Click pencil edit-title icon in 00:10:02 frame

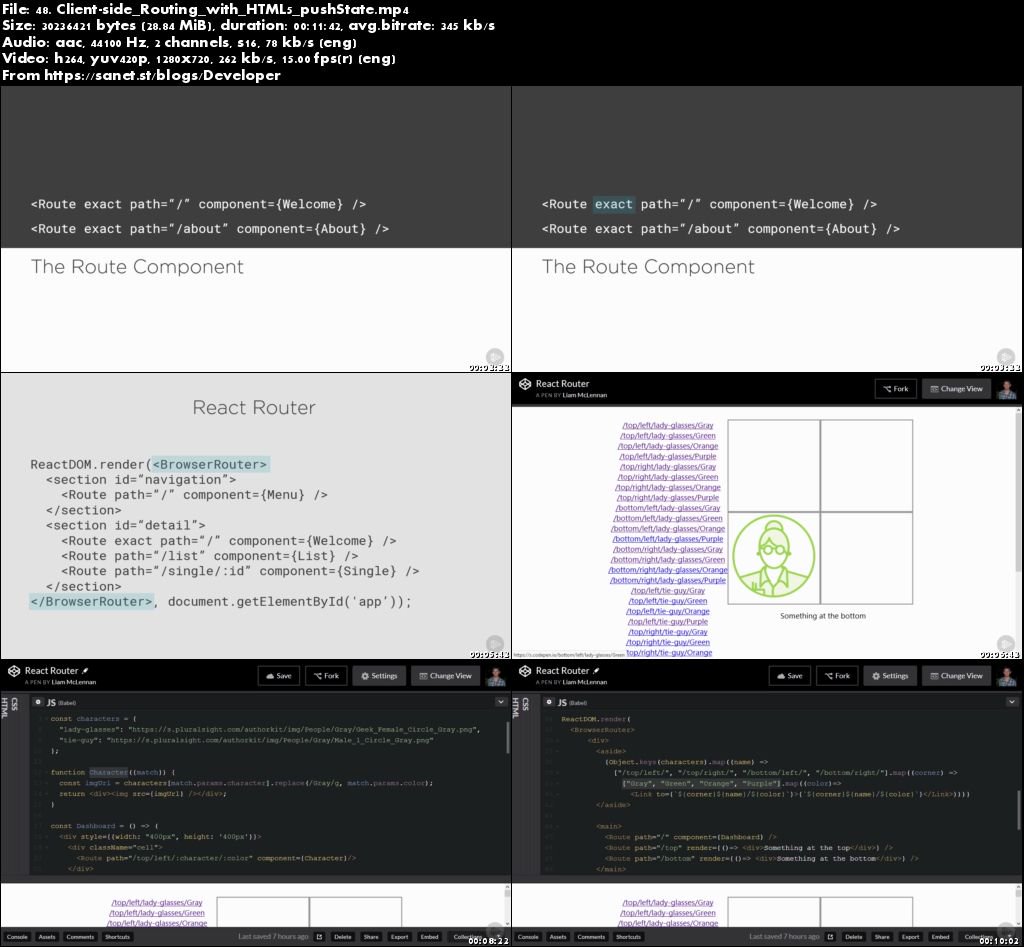click(x=596, y=671)
